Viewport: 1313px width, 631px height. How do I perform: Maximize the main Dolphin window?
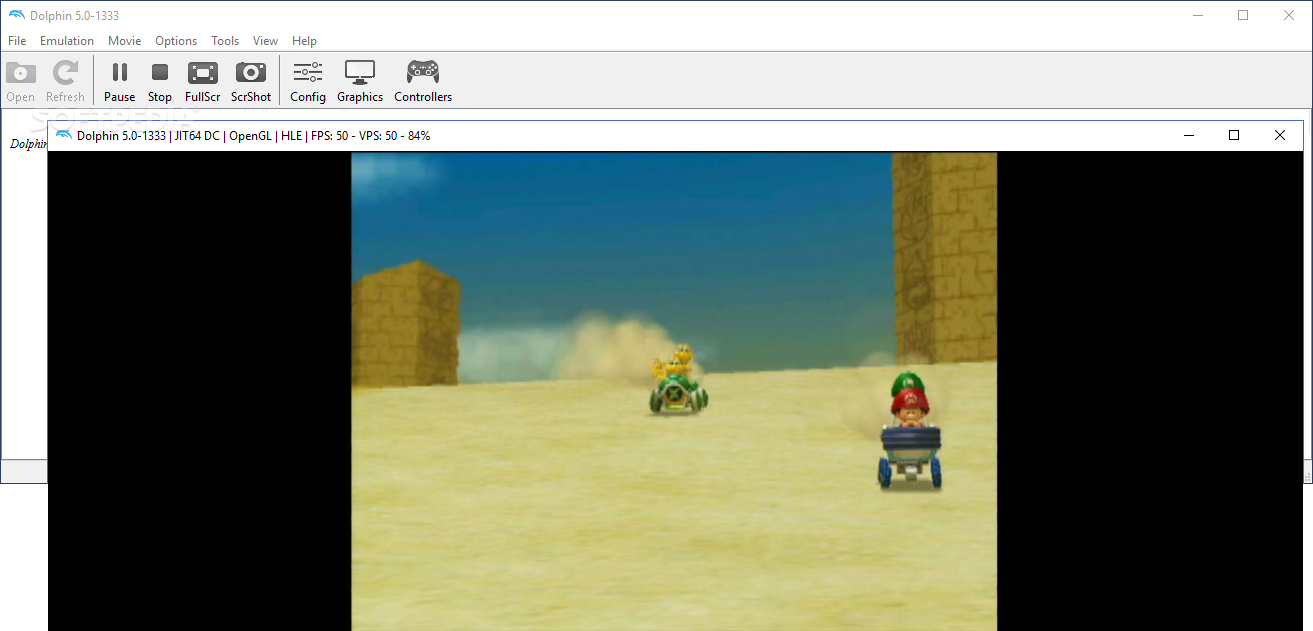click(1243, 15)
